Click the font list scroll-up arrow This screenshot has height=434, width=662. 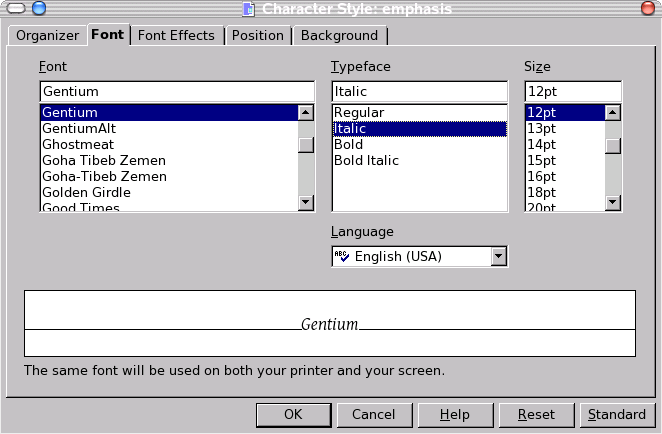[x=306, y=113]
